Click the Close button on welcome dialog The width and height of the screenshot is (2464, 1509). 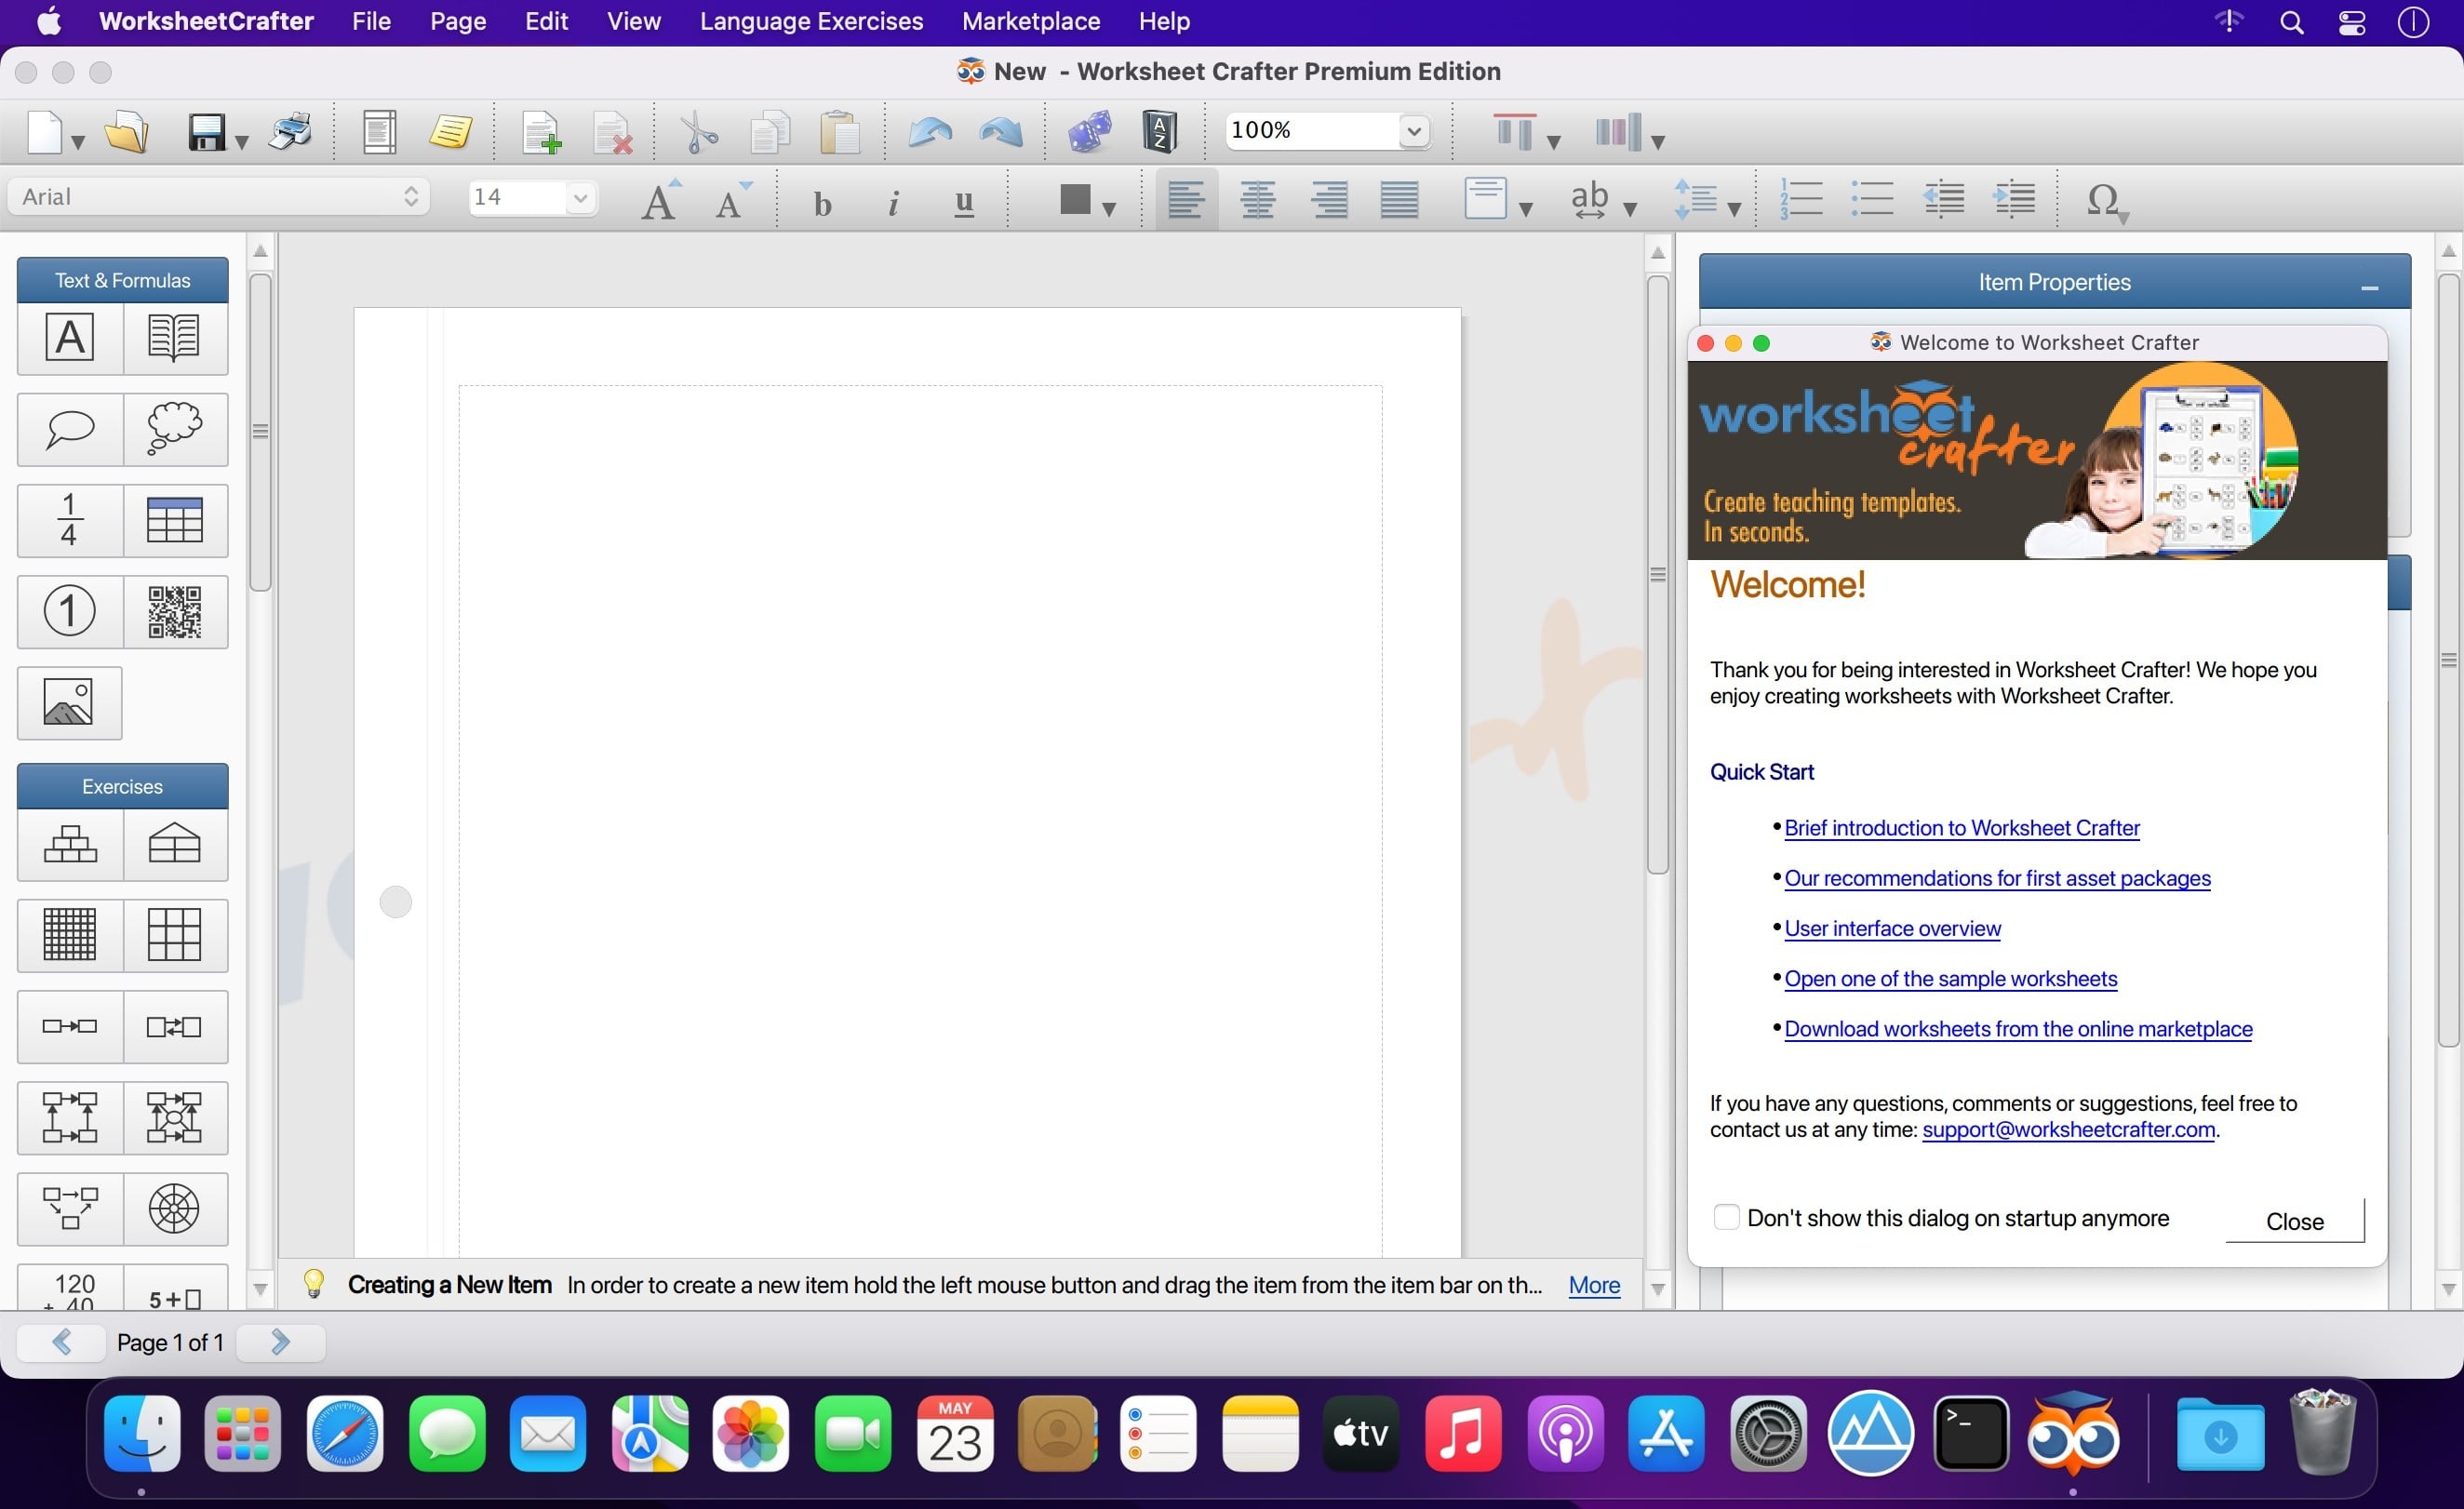click(2294, 1219)
